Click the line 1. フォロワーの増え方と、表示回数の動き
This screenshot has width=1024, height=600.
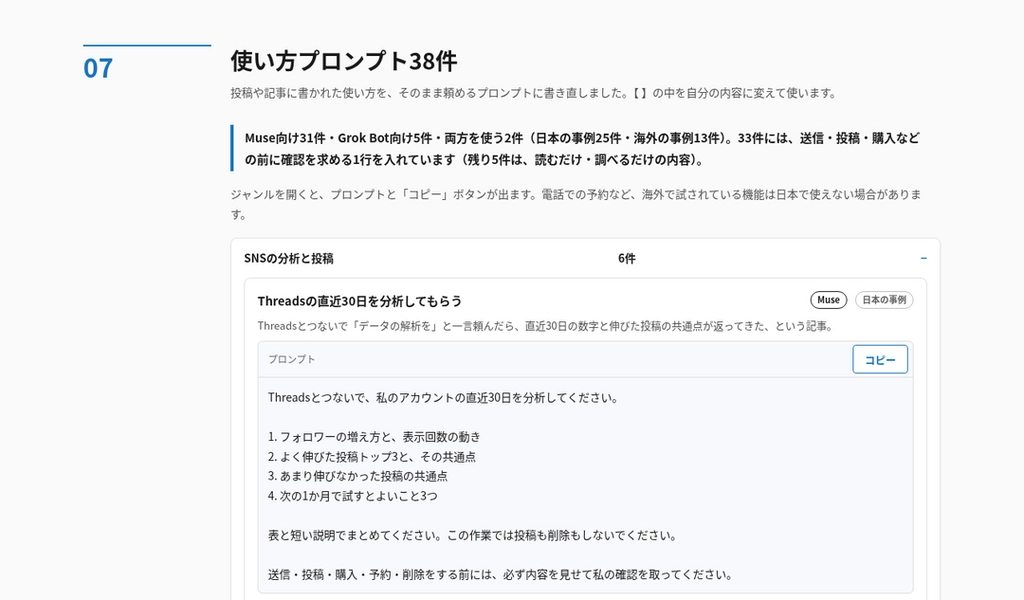(374, 437)
